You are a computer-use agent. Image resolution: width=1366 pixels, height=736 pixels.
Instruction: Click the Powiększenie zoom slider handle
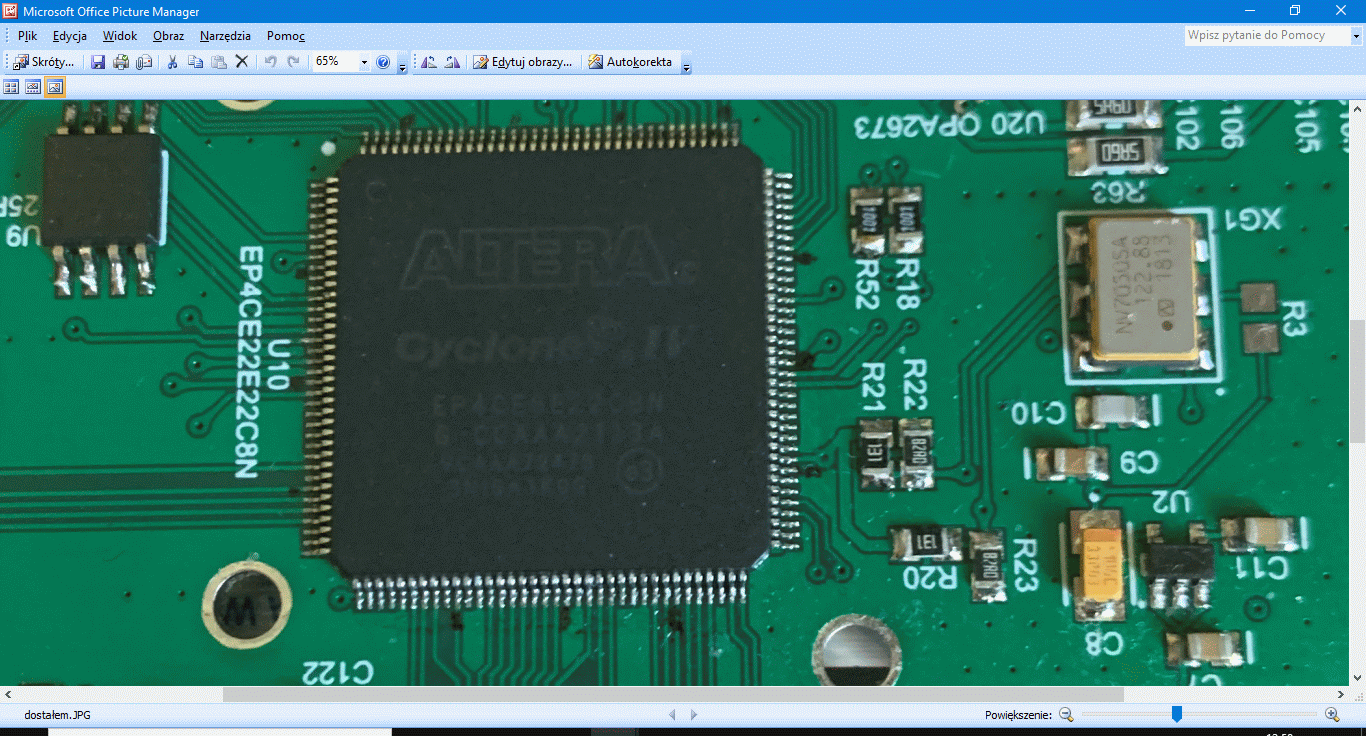[1177, 714]
